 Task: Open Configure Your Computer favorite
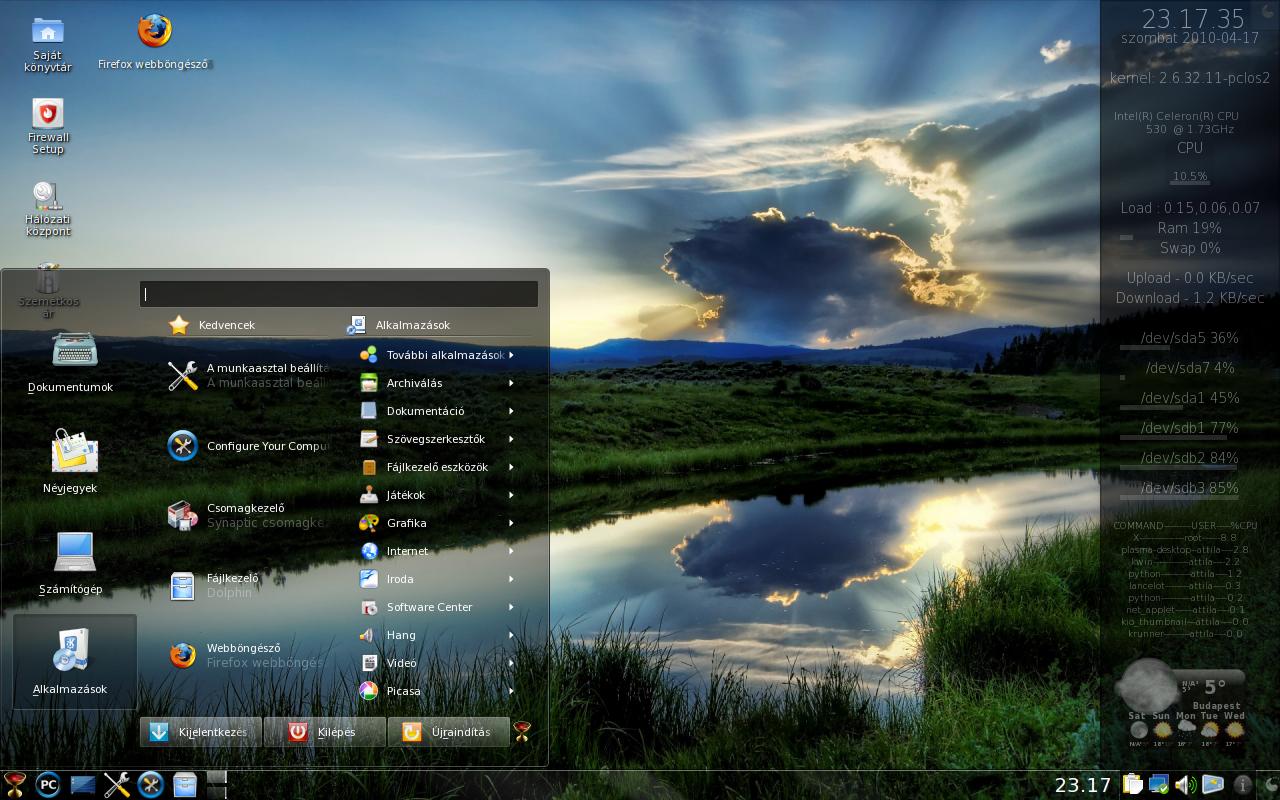pos(248,446)
